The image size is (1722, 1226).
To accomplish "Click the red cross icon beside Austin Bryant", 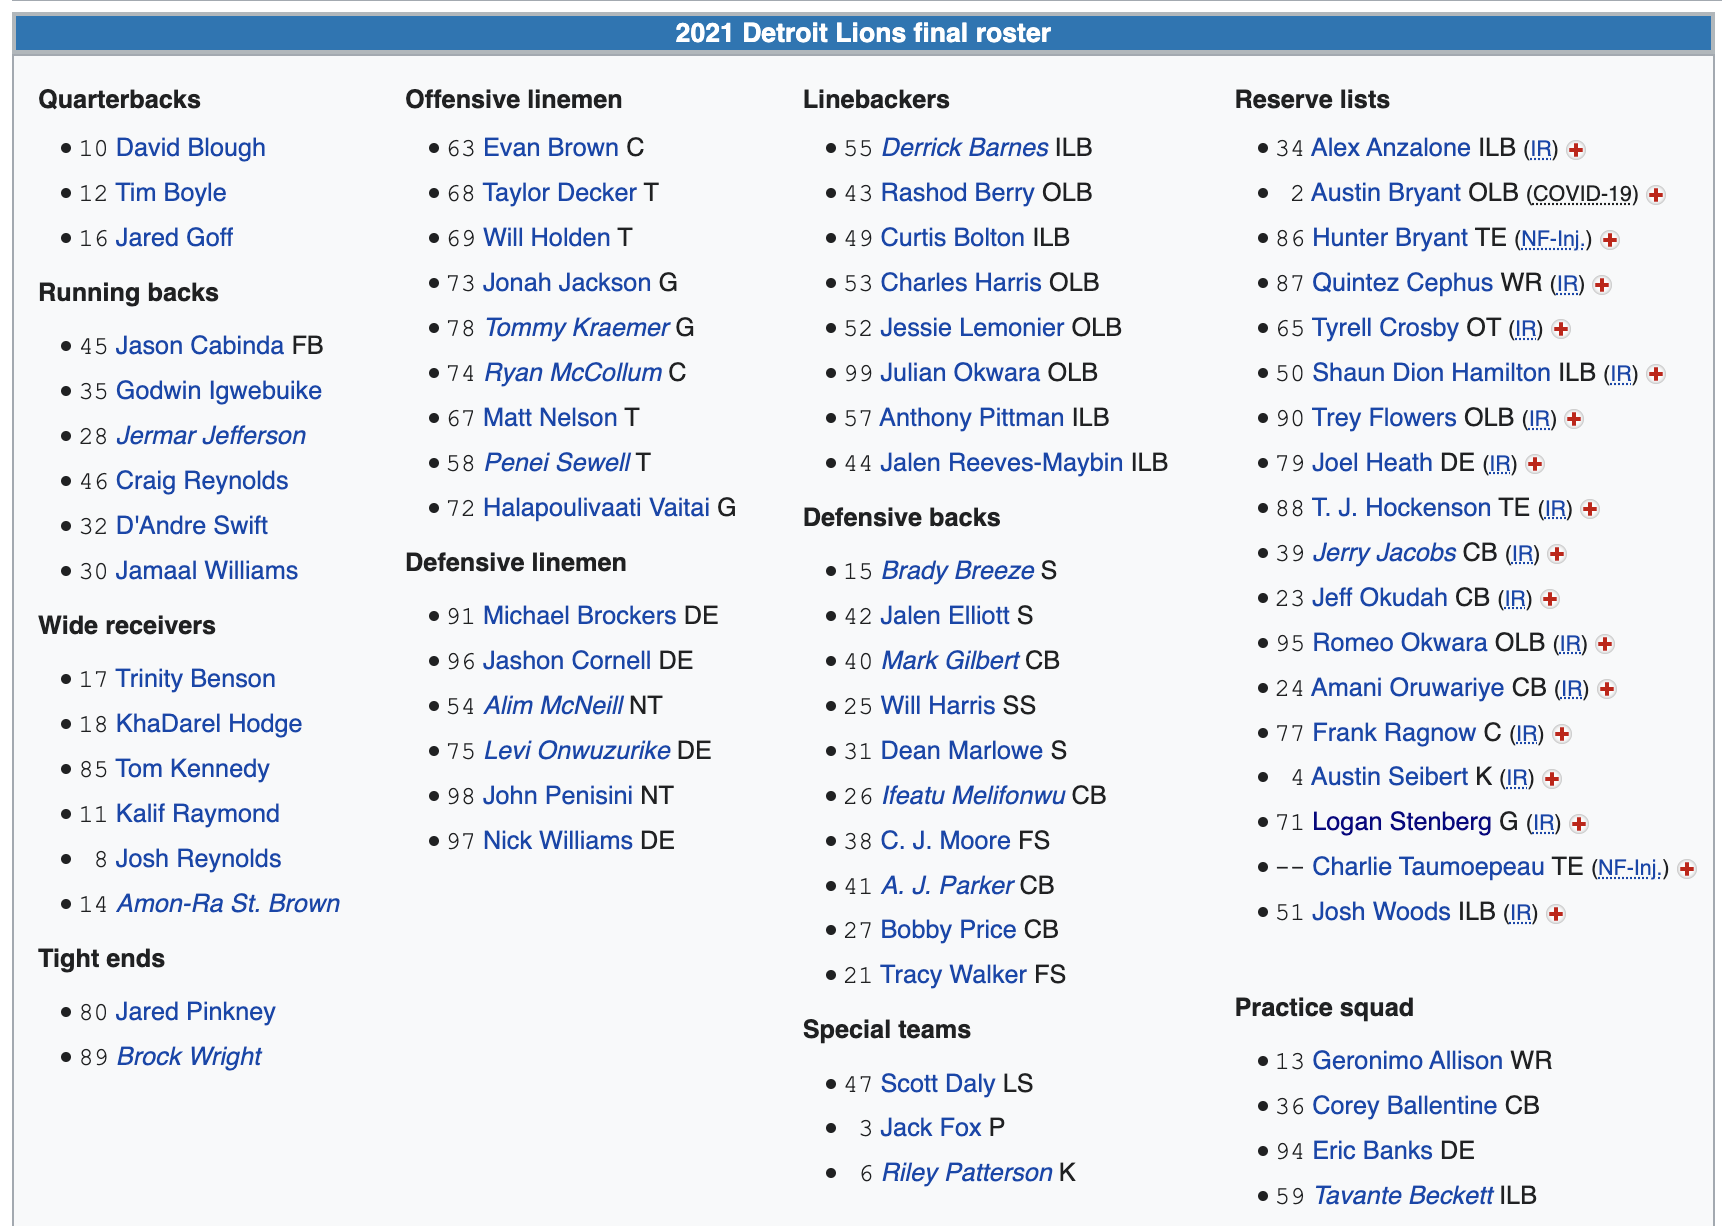I will tap(1656, 195).
